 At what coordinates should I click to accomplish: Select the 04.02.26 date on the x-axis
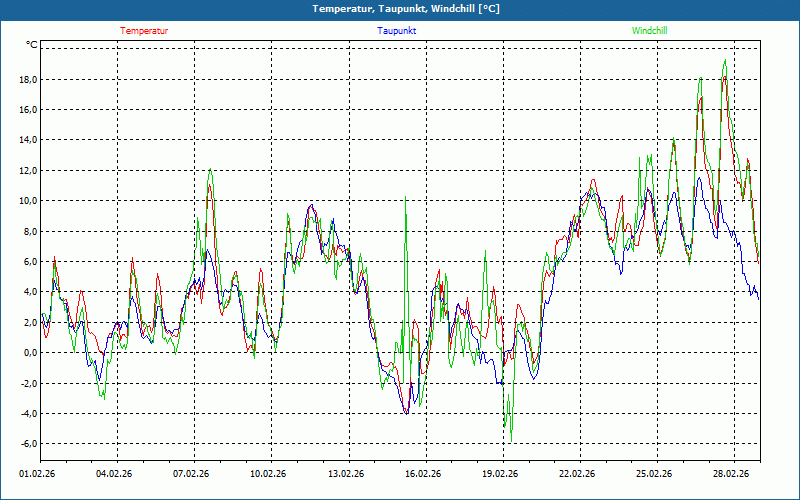coord(114,475)
